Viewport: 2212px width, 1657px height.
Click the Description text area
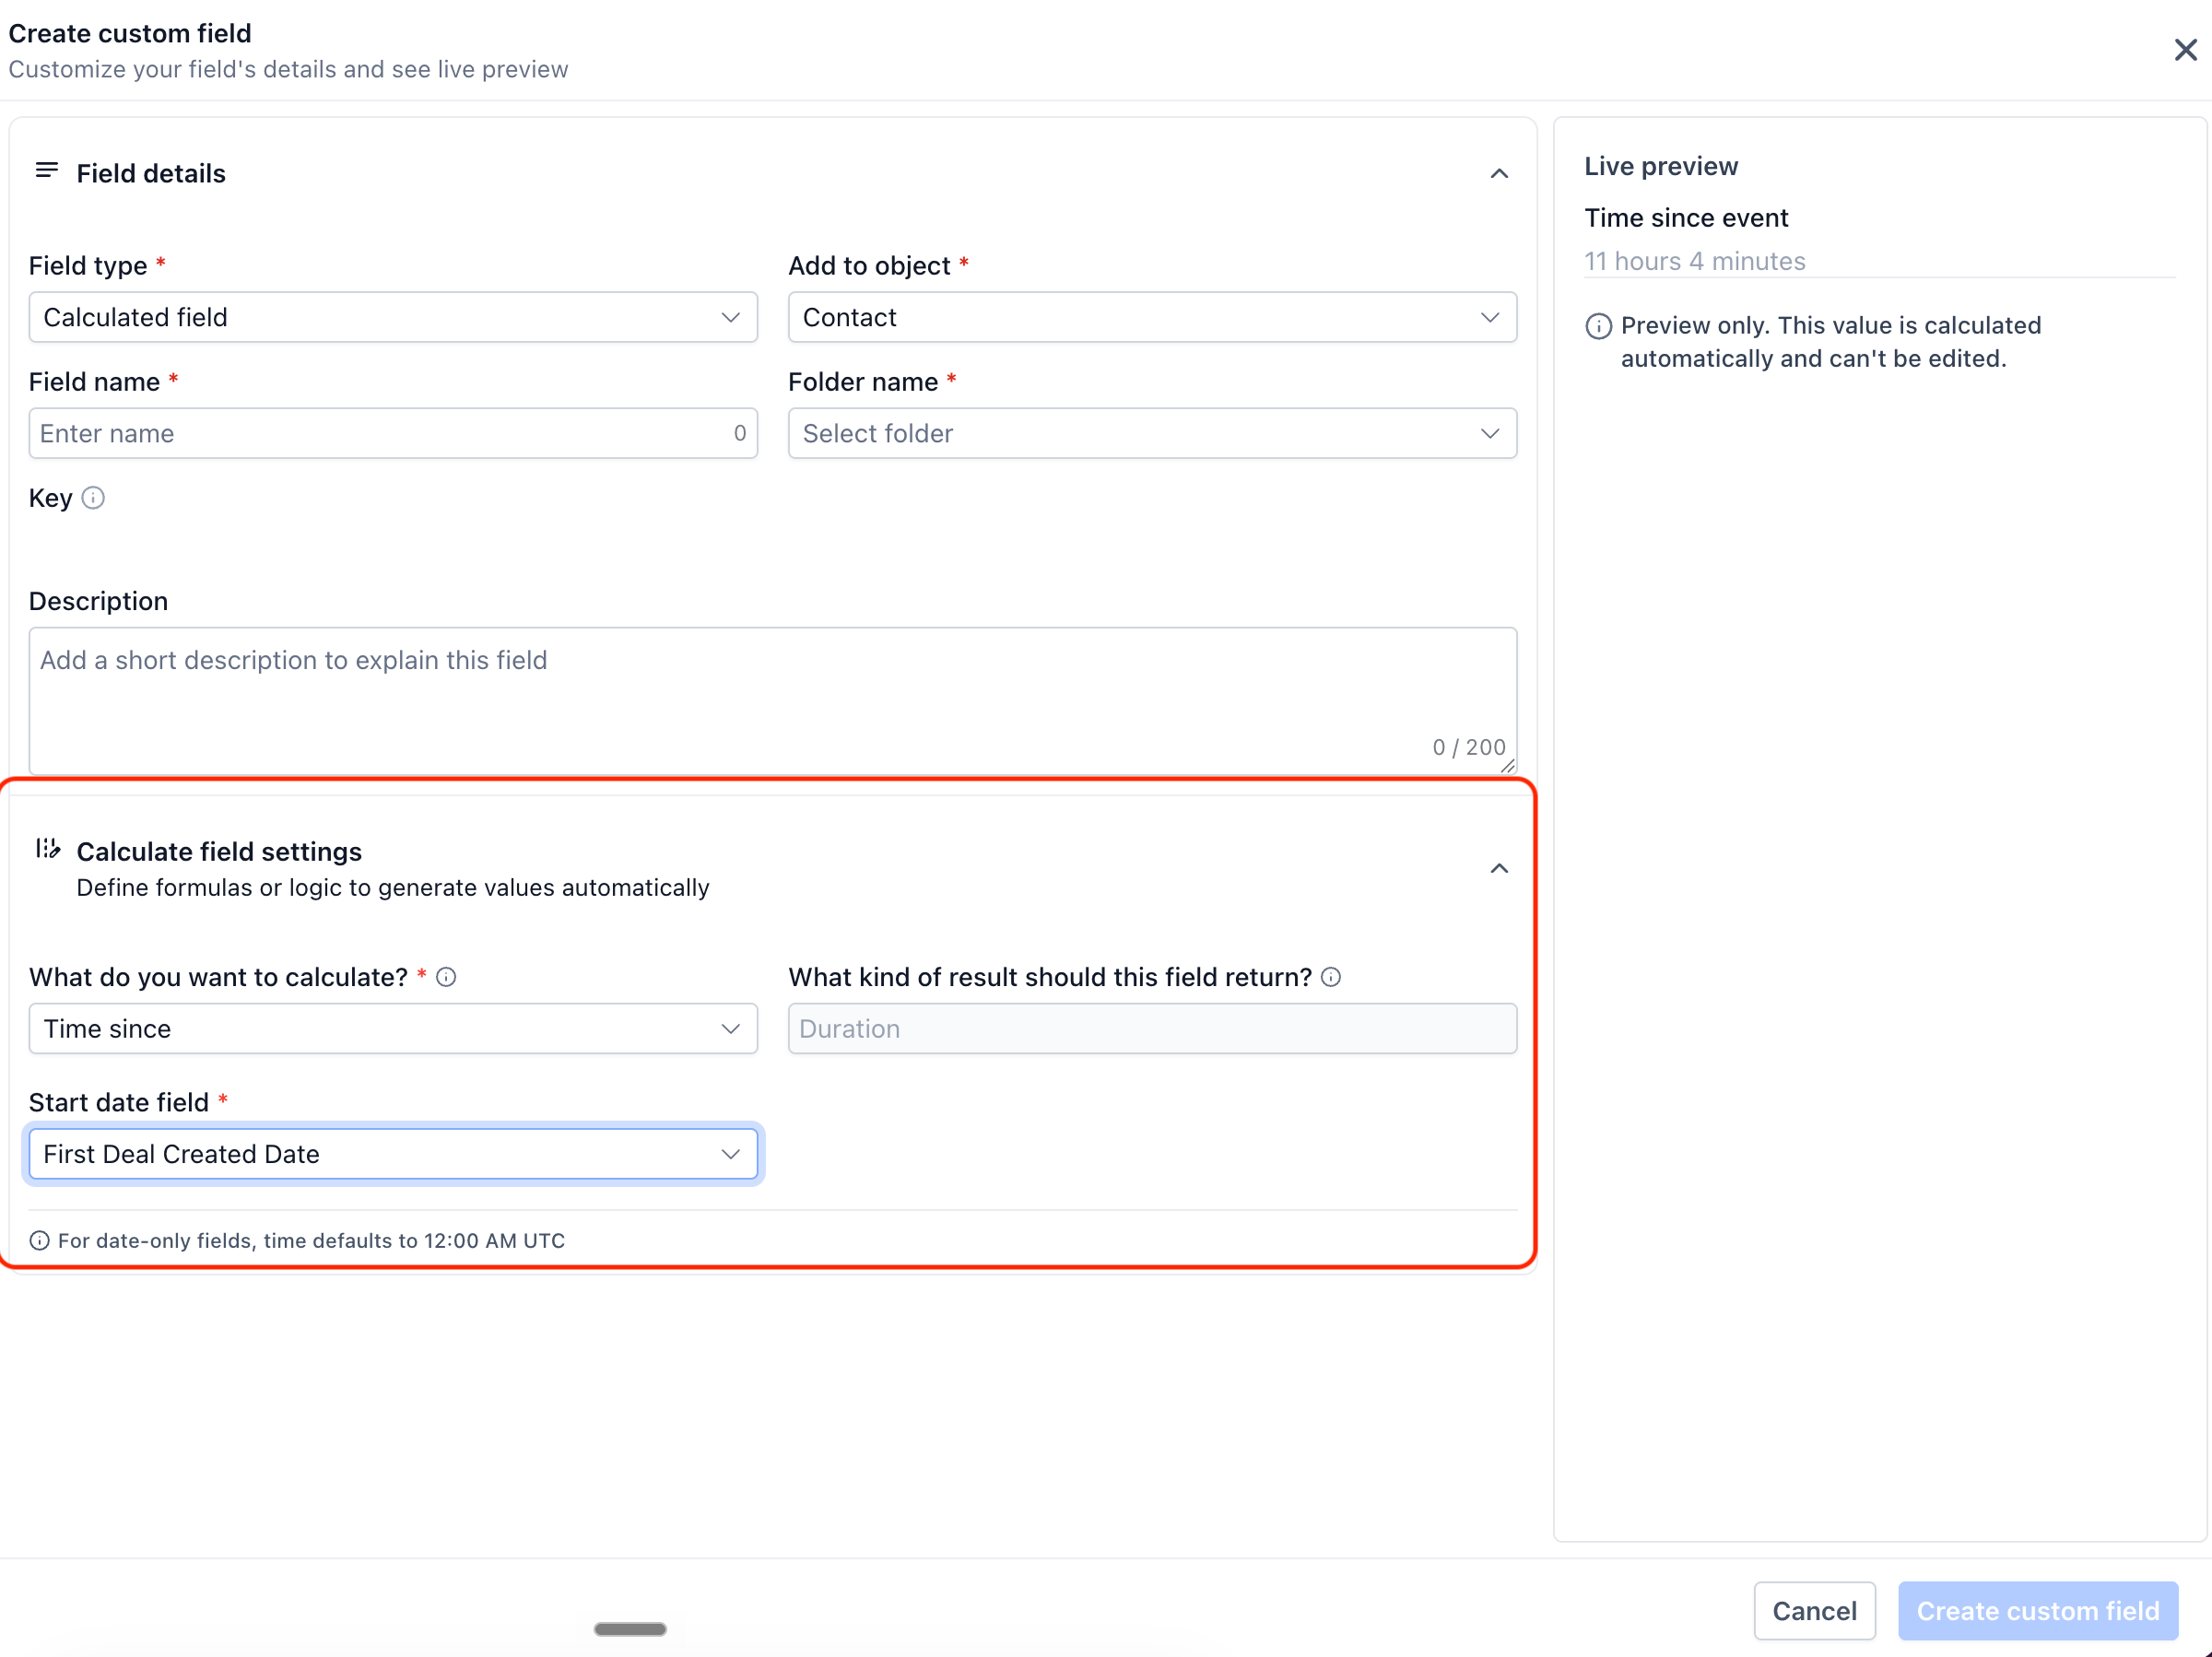773,701
